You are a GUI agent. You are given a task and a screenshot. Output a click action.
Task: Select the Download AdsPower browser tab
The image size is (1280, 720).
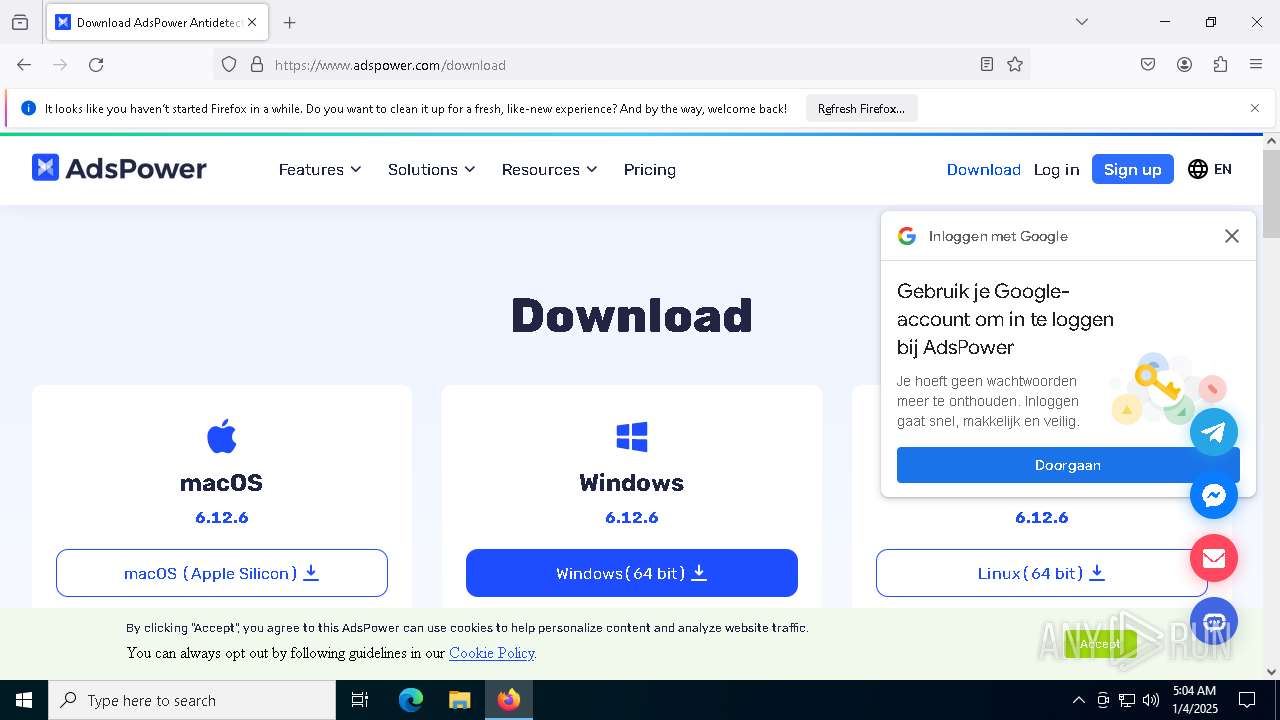pyautogui.click(x=156, y=22)
